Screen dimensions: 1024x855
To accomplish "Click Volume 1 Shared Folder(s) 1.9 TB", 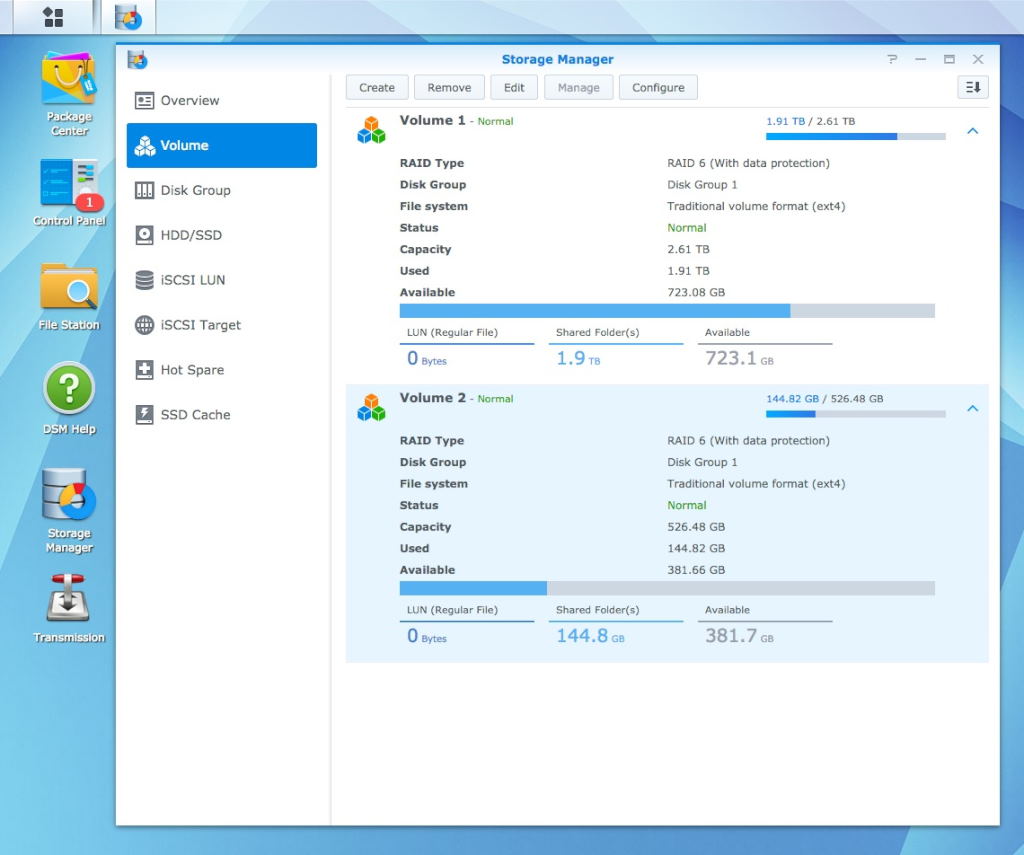I will coord(578,359).
